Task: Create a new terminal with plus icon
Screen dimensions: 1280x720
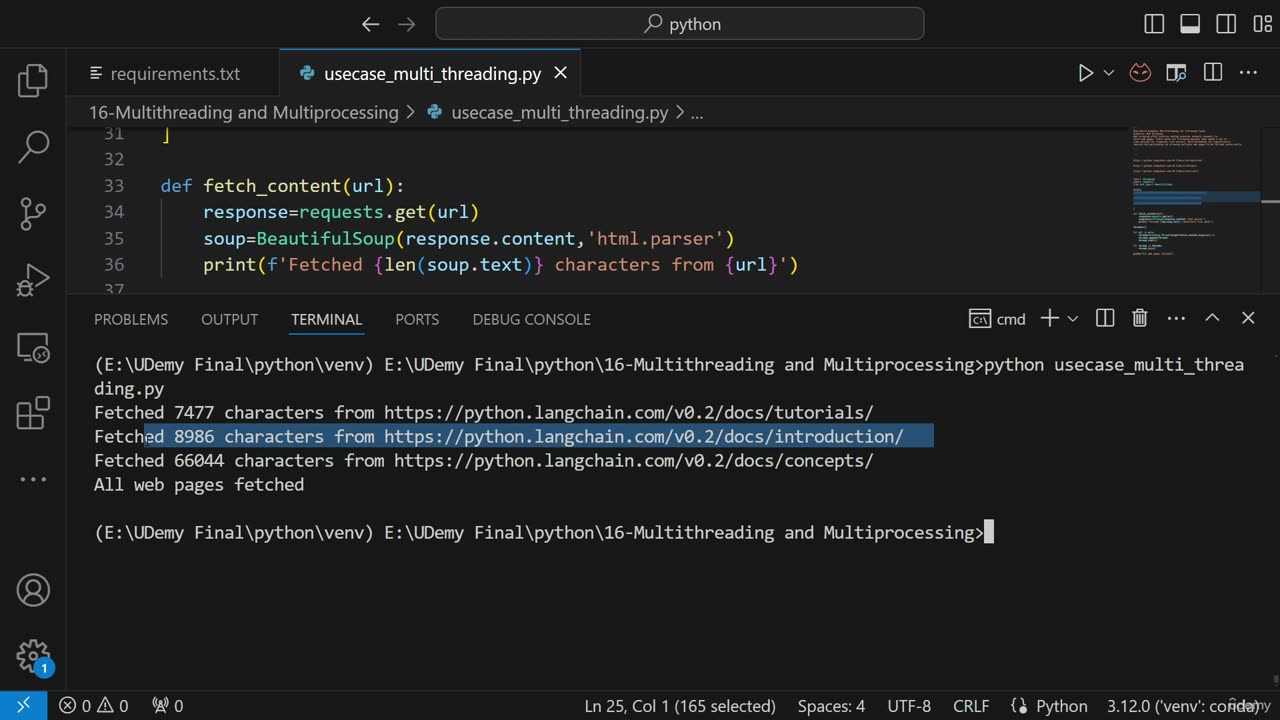Action: pos(1049,318)
